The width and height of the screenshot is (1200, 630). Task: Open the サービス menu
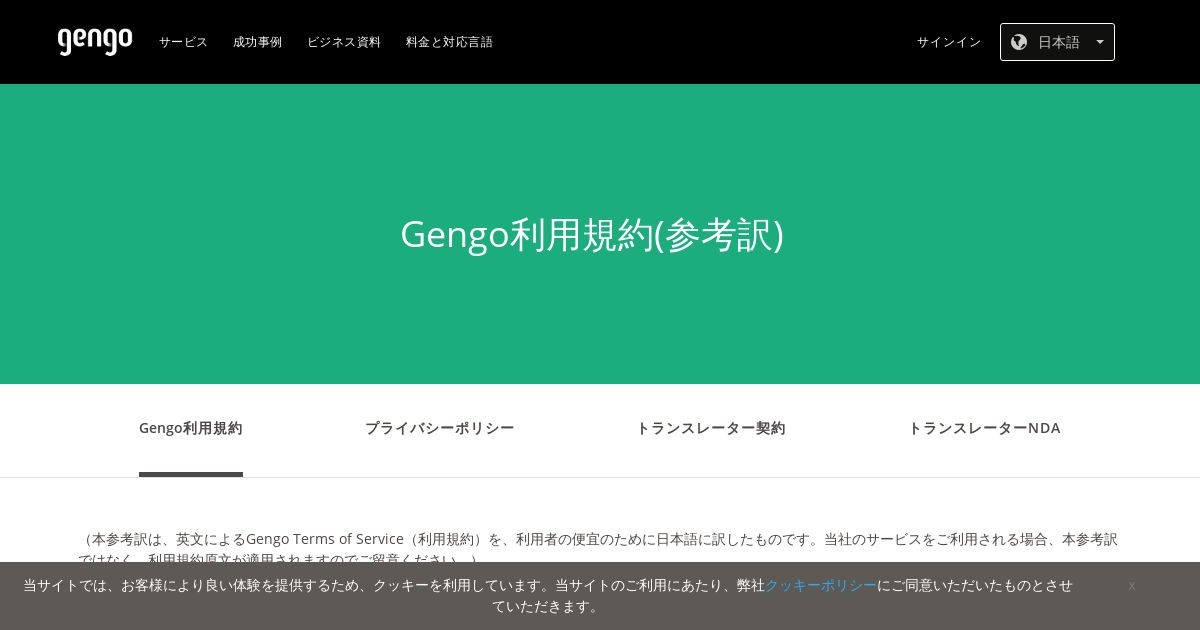[x=183, y=42]
